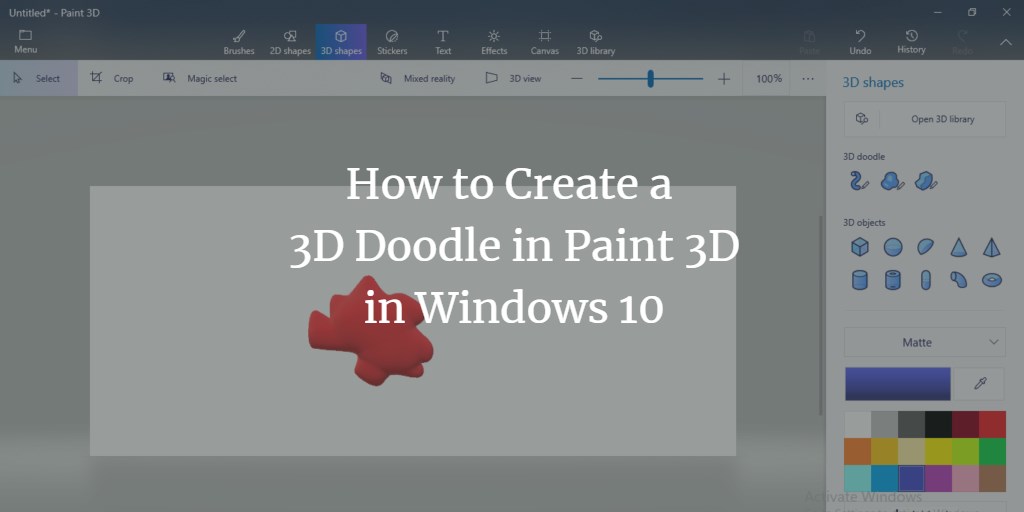The width and height of the screenshot is (1024, 512).
Task: Choose the white color swatch
Action: point(857,424)
